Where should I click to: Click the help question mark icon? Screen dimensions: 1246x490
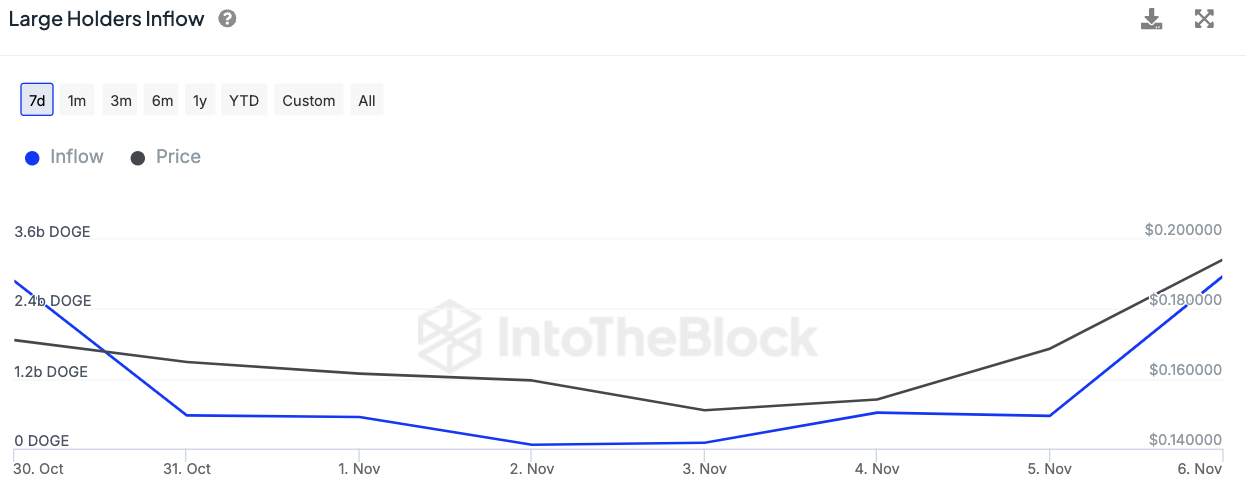click(227, 19)
